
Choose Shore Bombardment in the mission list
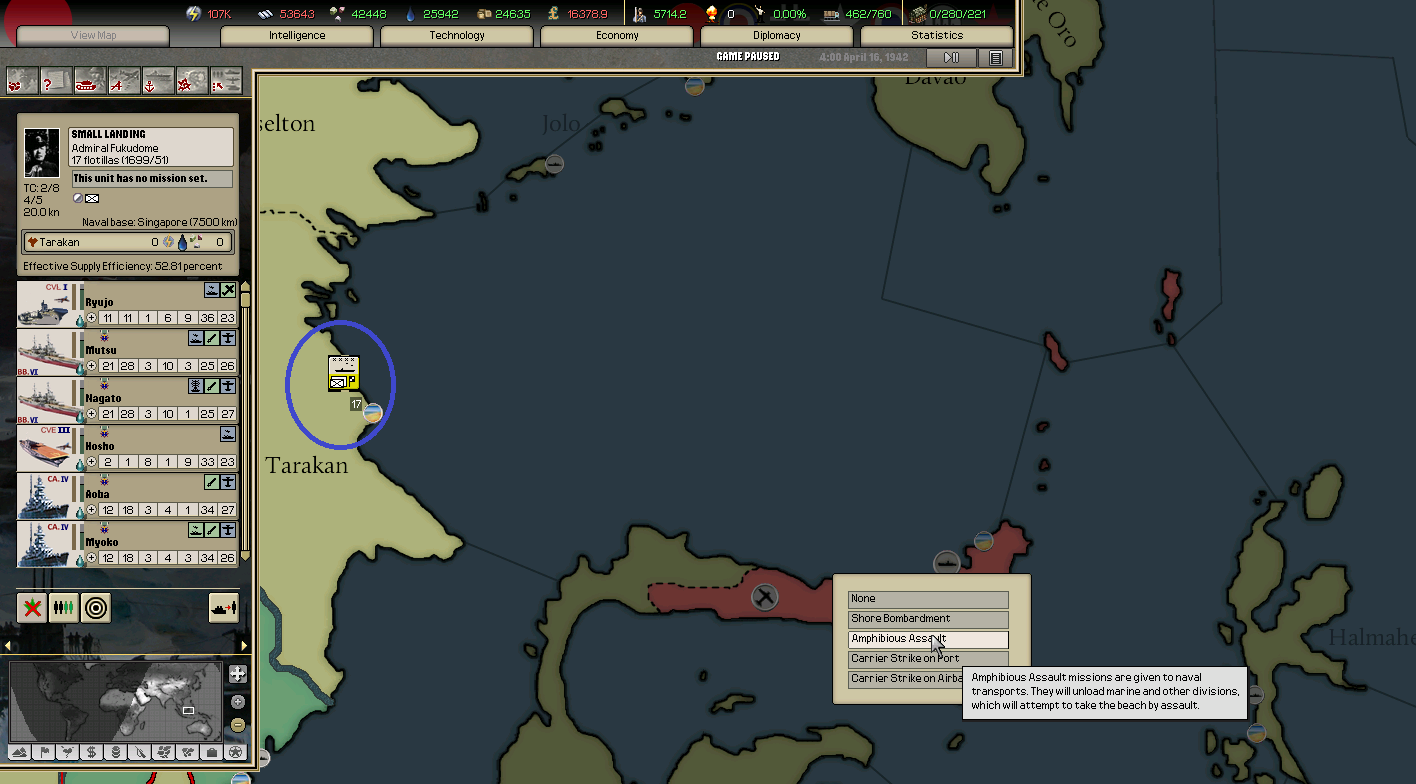click(x=927, y=619)
